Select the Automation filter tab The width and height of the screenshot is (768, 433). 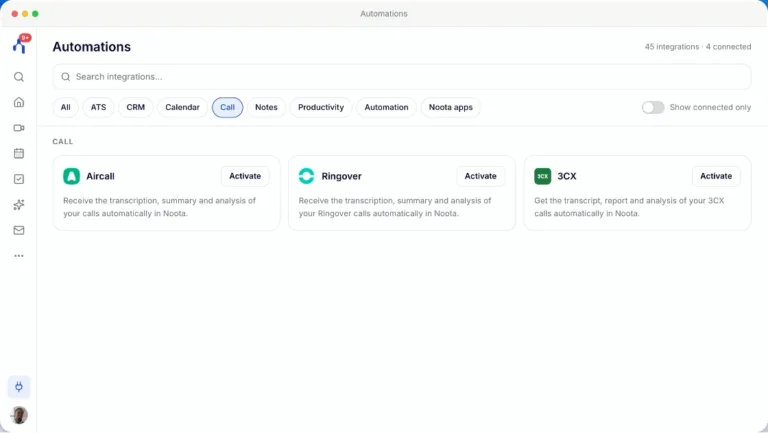[386, 107]
